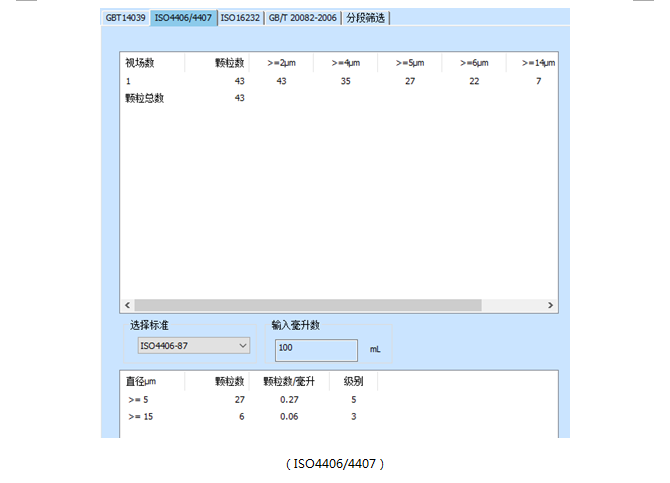This screenshot has height=483, width=670.
Task: Click the 视场数 column header
Action: click(x=139, y=63)
